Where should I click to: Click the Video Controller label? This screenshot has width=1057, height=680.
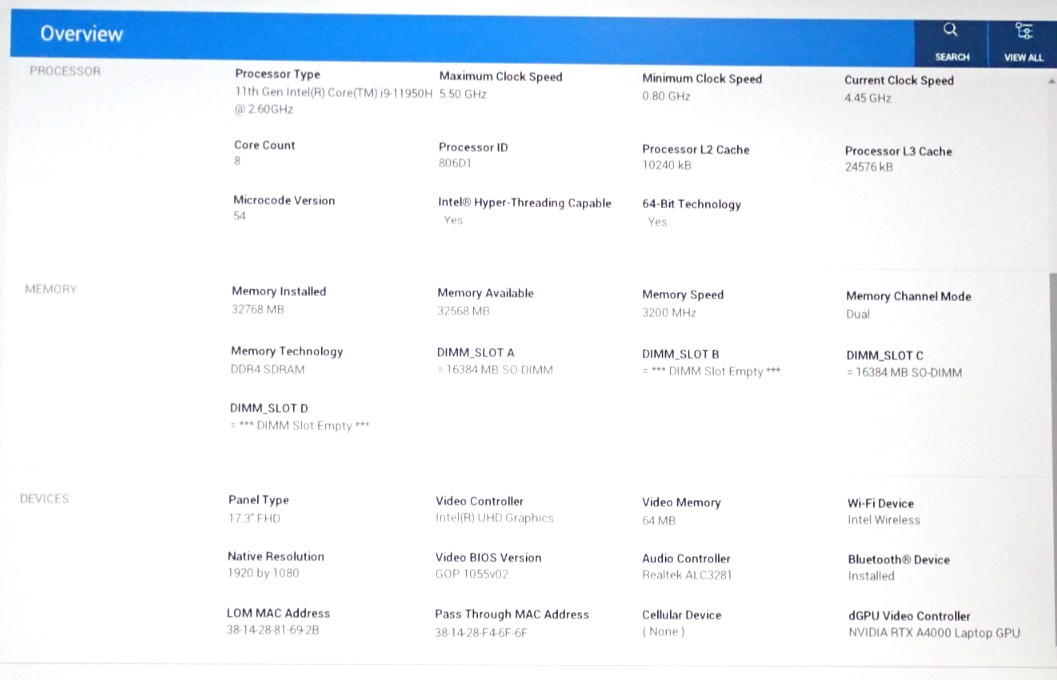pos(479,501)
